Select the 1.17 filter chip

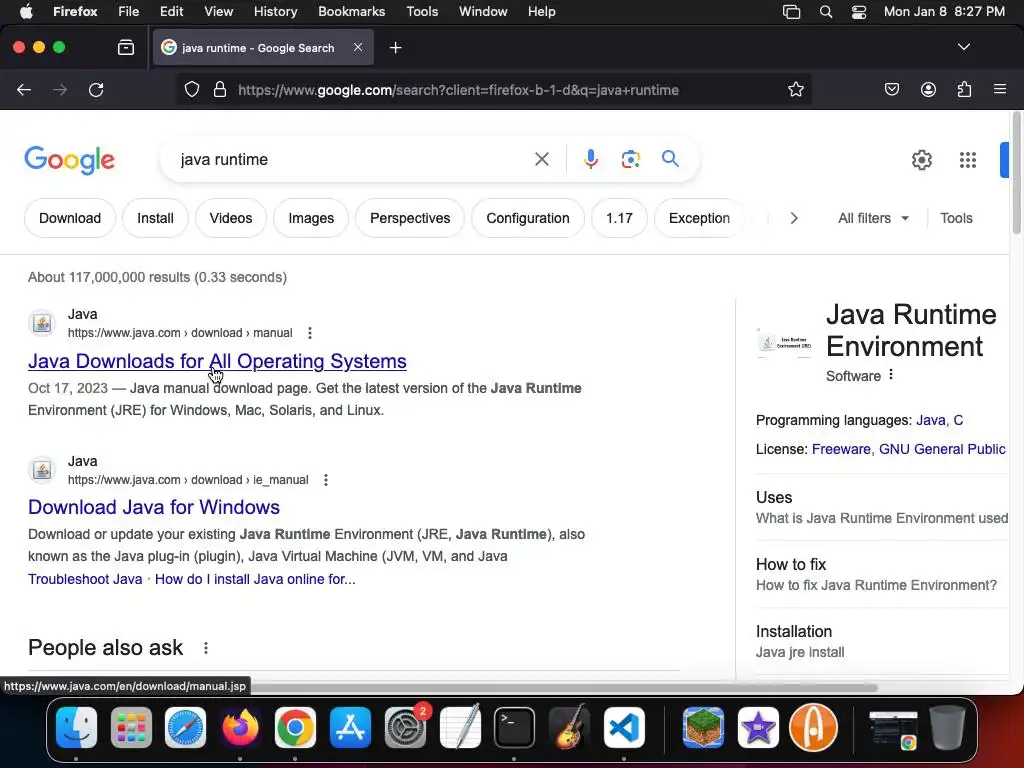point(619,218)
